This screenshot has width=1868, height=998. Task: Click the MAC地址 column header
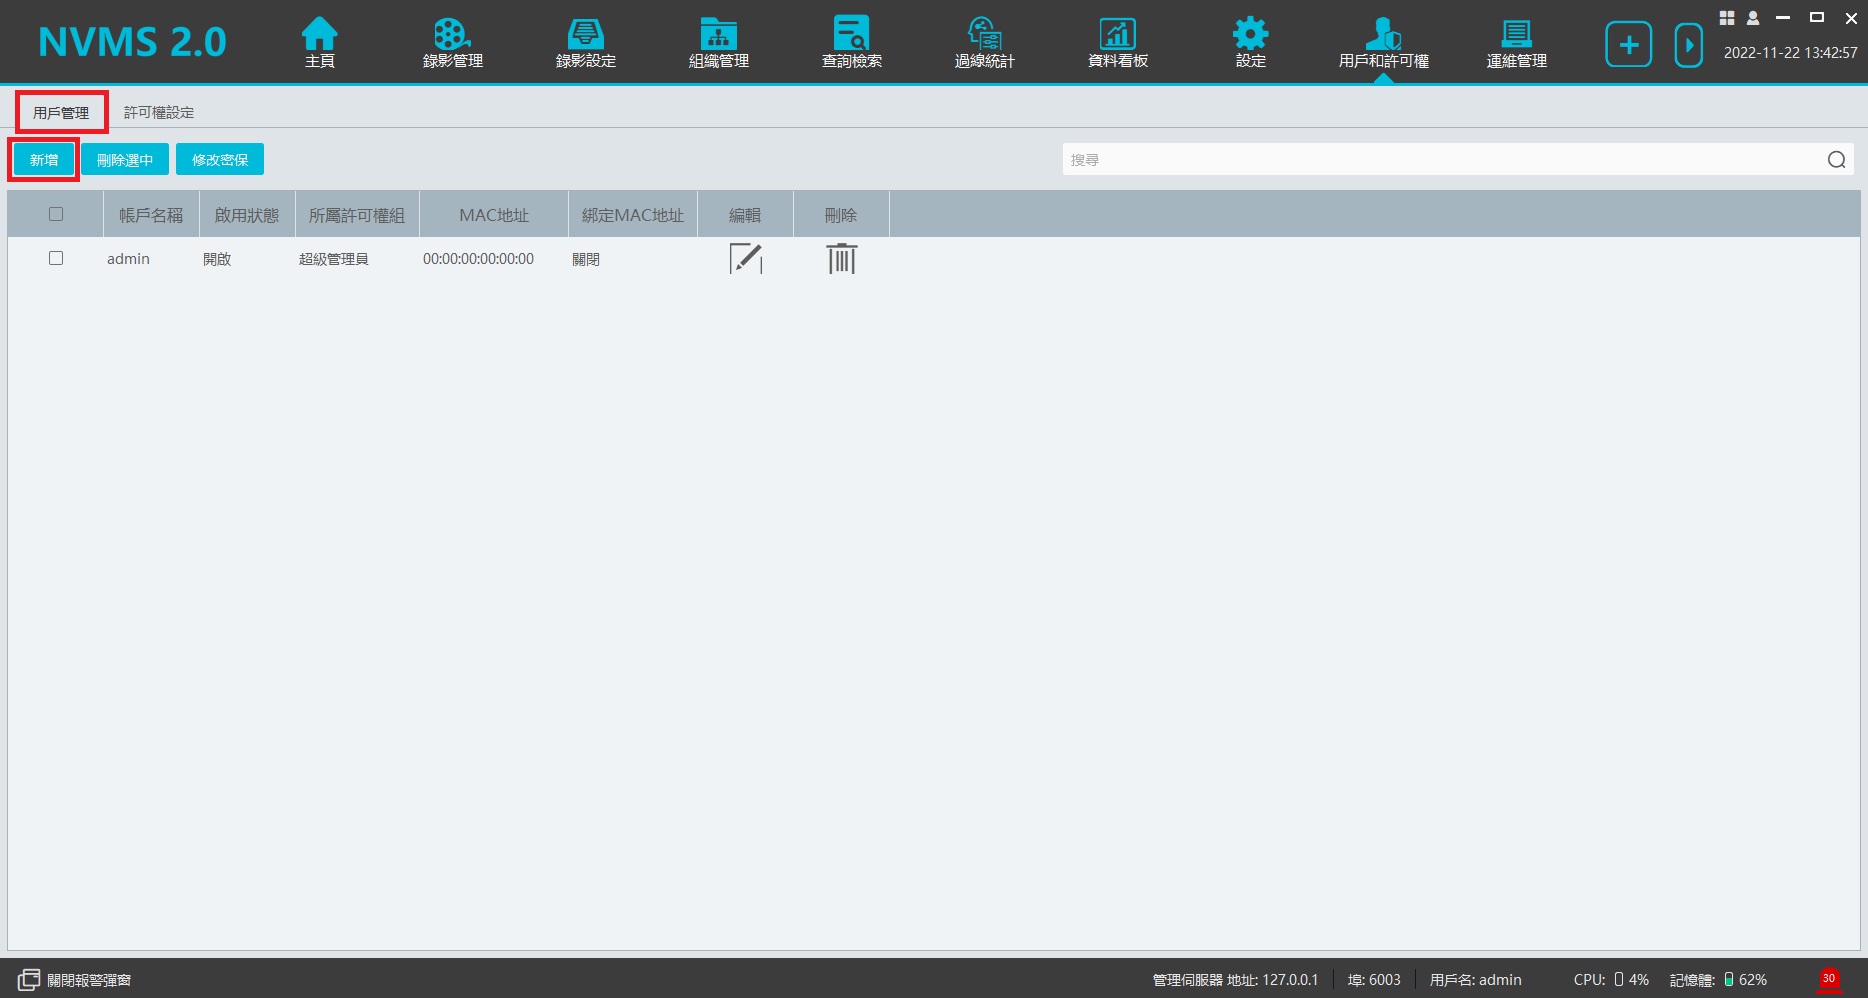[494, 215]
